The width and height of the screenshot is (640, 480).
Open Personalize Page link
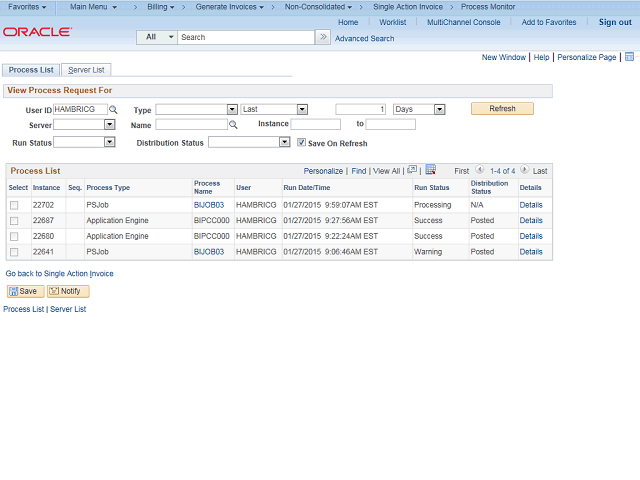click(x=587, y=57)
